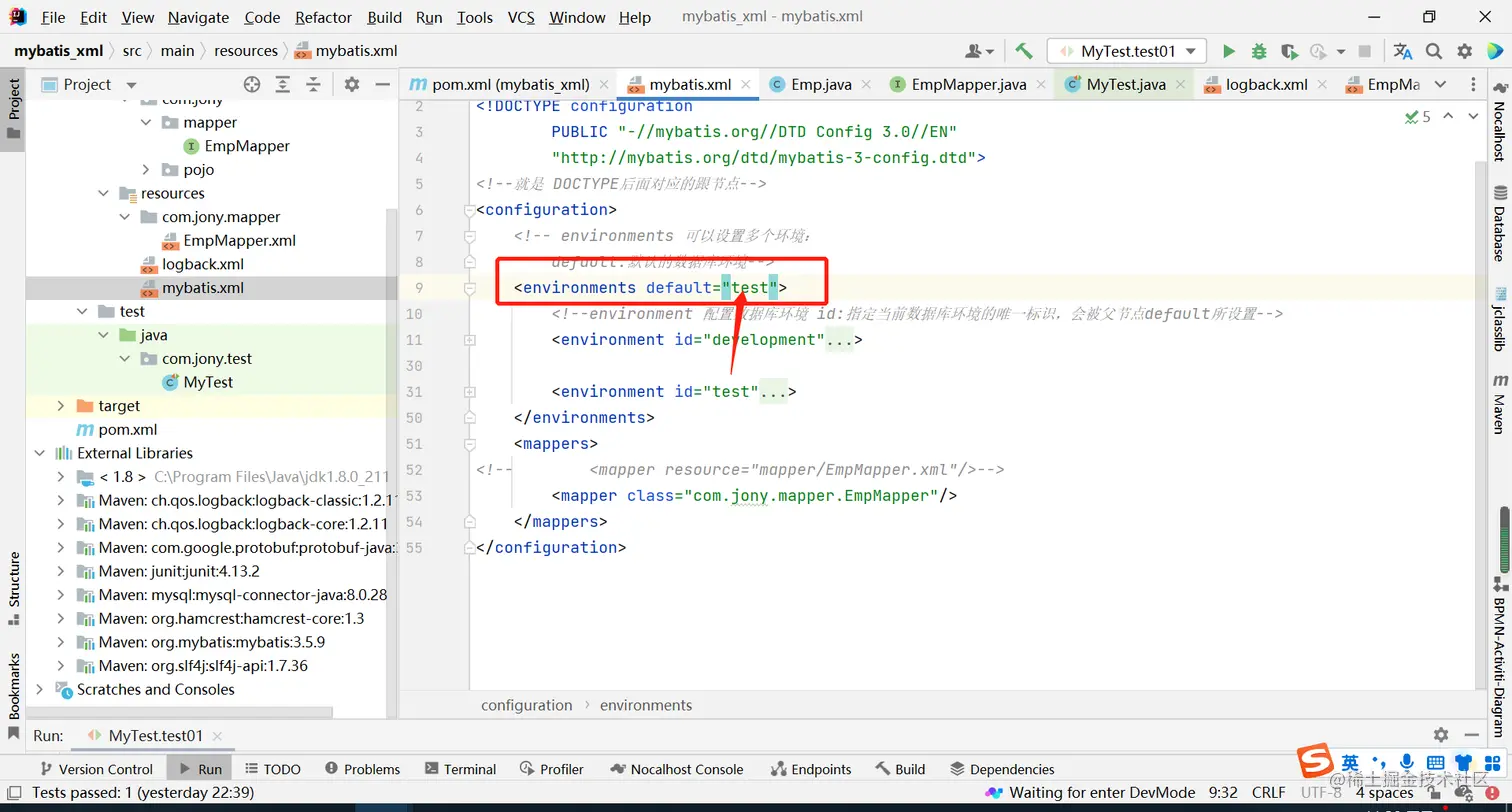1512x812 pixels.
Task: Open IDE settings gear in the top toolbar
Action: (x=1465, y=51)
